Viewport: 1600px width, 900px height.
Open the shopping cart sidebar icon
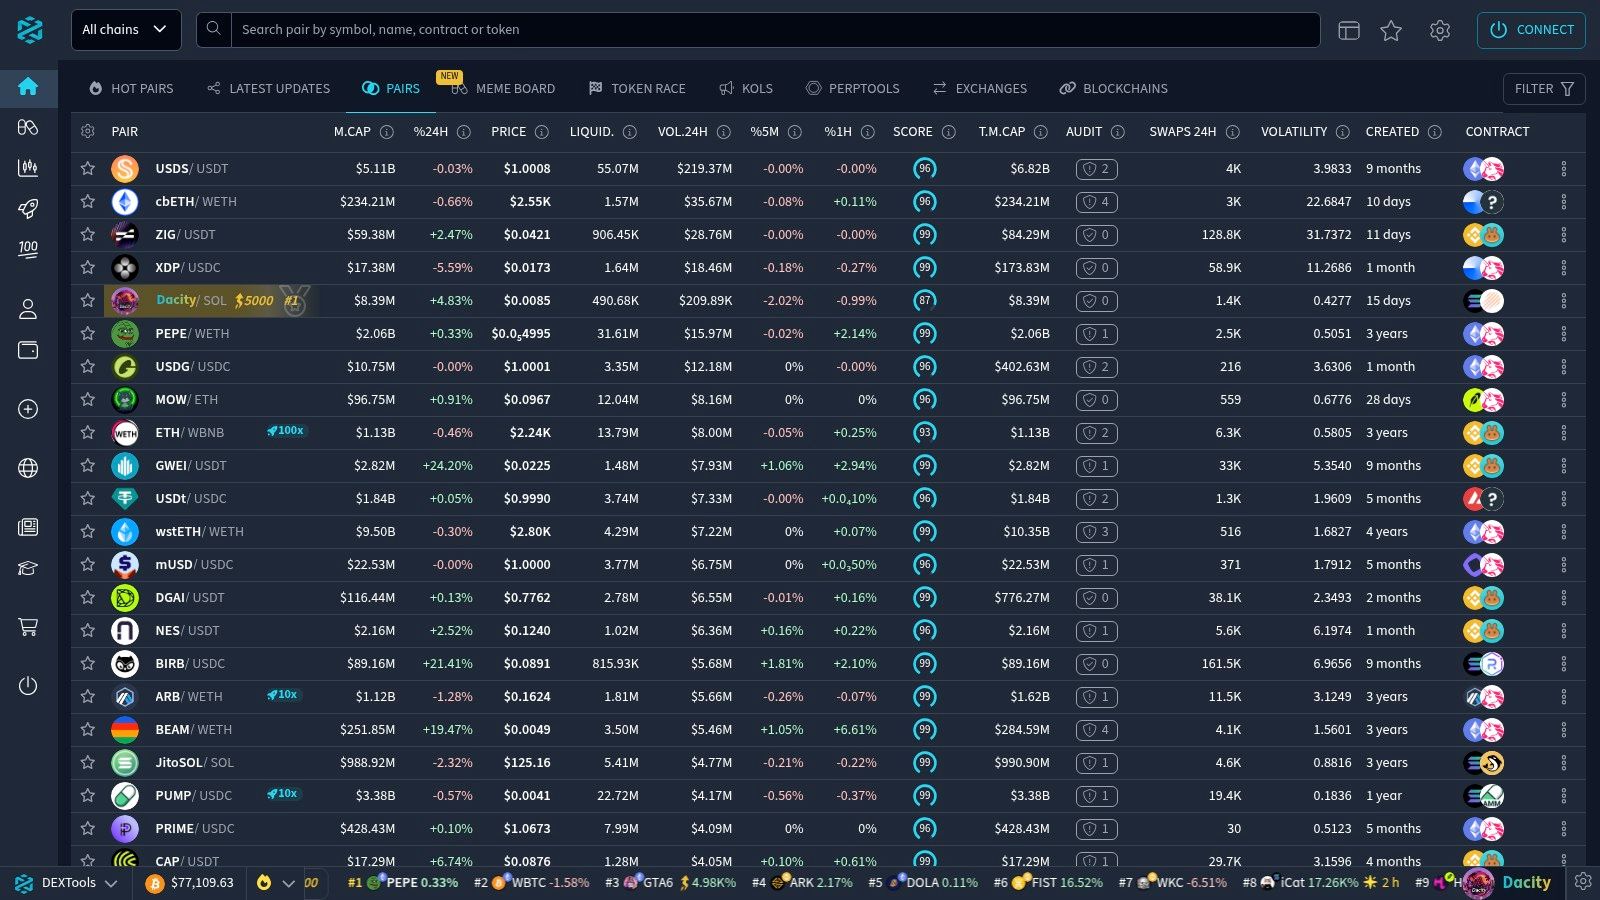pos(28,627)
